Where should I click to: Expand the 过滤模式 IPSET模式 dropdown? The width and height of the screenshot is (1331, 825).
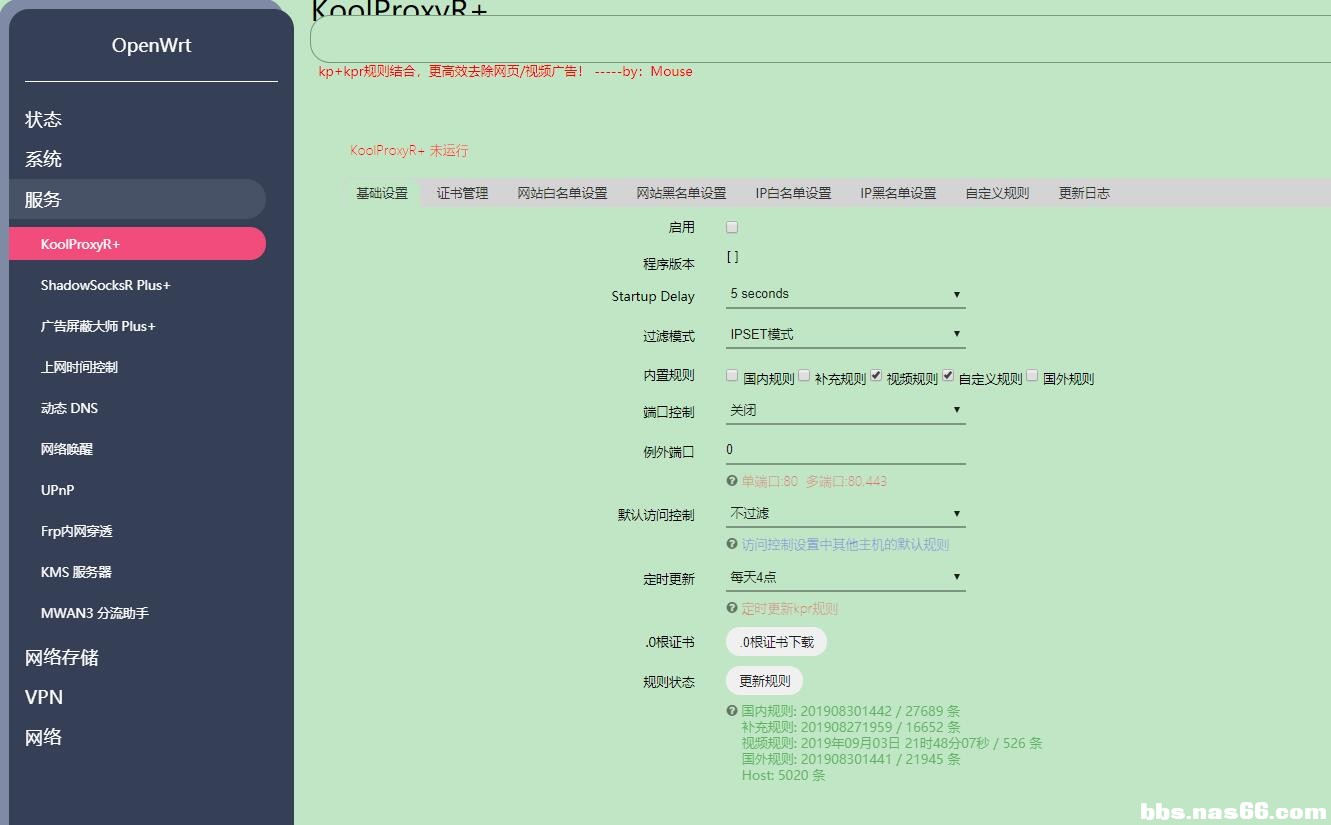tap(845, 335)
